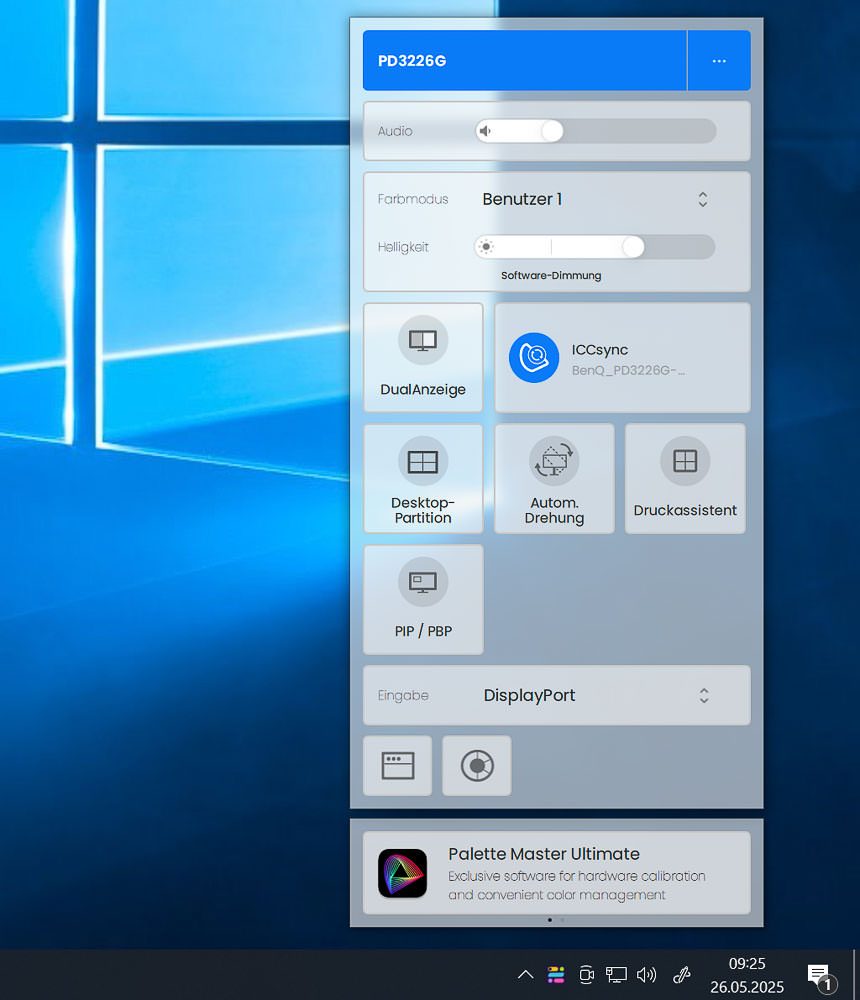Adjust the Helligkeit brightness slider thumb

633,247
